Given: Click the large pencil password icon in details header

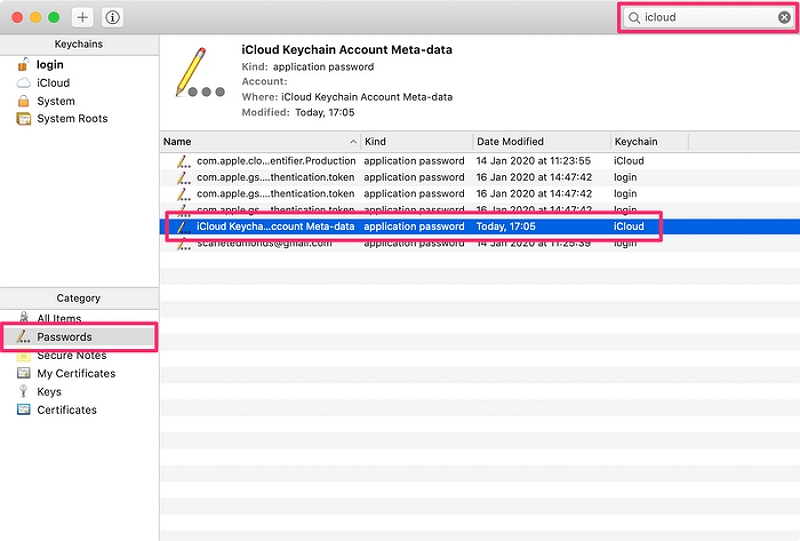Looking at the screenshot, I should (199, 72).
